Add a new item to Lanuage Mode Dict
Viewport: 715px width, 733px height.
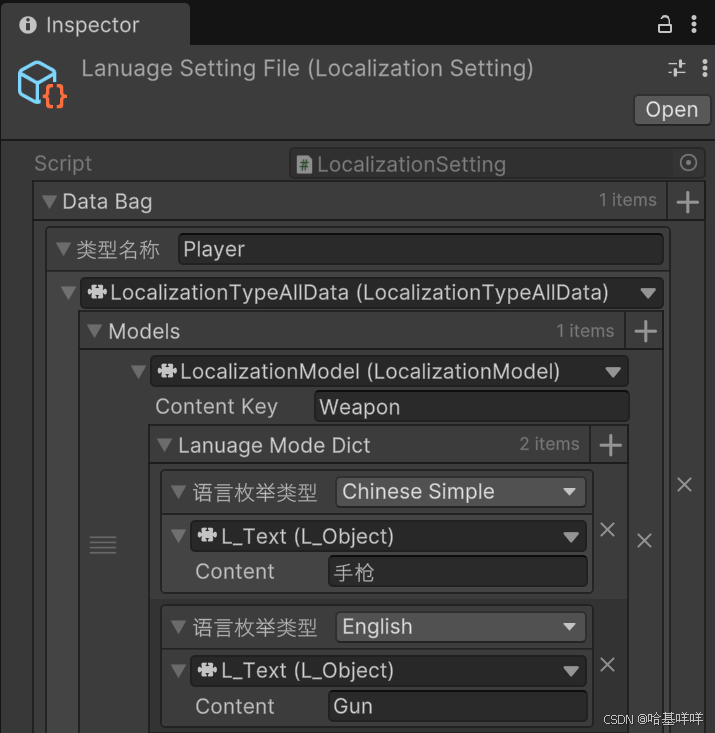click(x=610, y=445)
